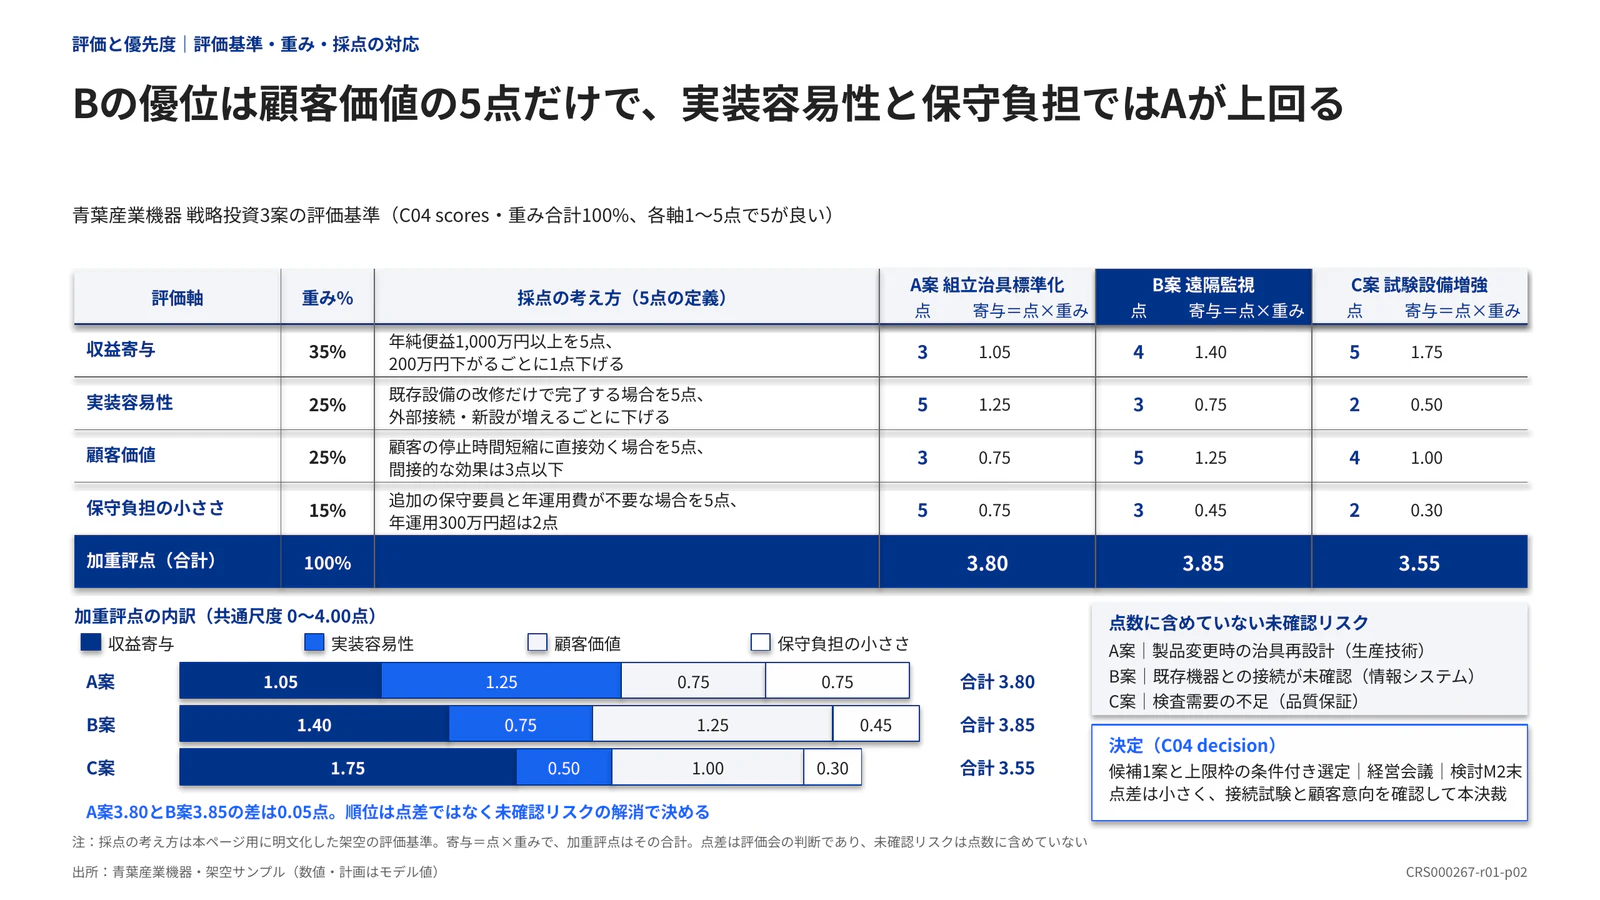The height and width of the screenshot is (900, 1600).
Task: Select the "3.85" score in the table total row
Action: [x=1203, y=563]
